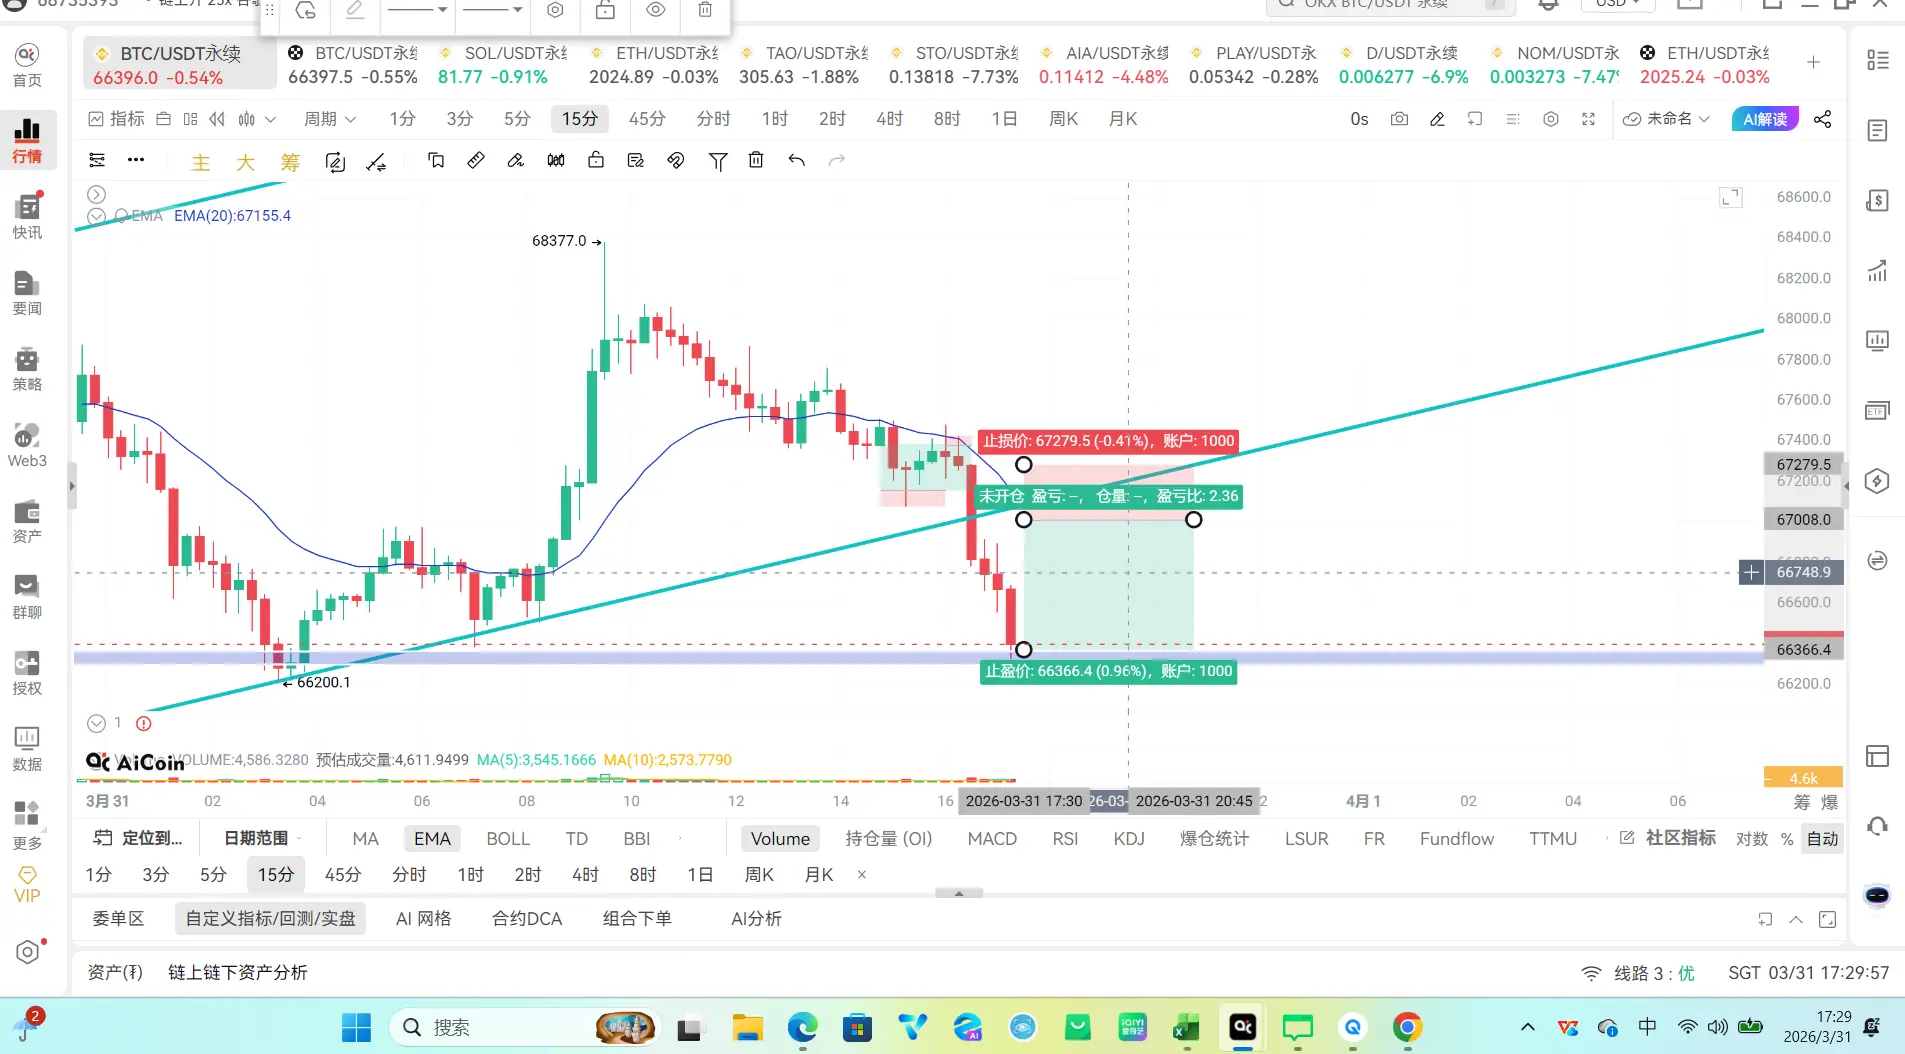Open the 合约DCA tab
The width and height of the screenshot is (1905, 1054).
[x=527, y=919]
